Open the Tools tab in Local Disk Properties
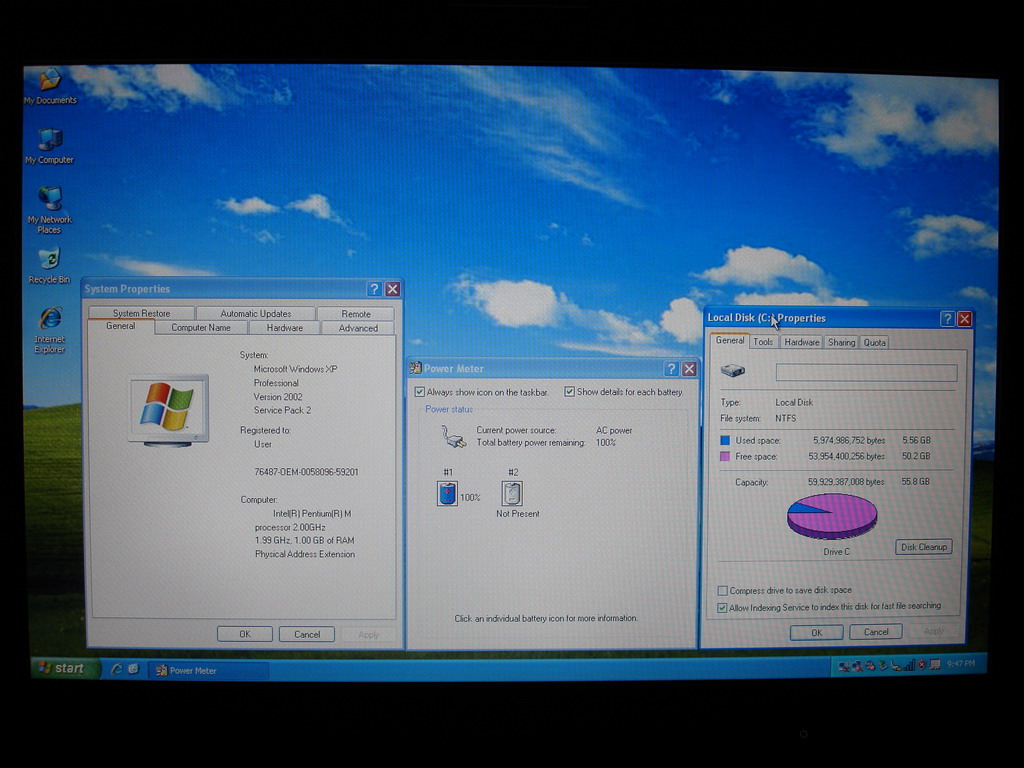The image size is (1024, 768). coord(763,342)
